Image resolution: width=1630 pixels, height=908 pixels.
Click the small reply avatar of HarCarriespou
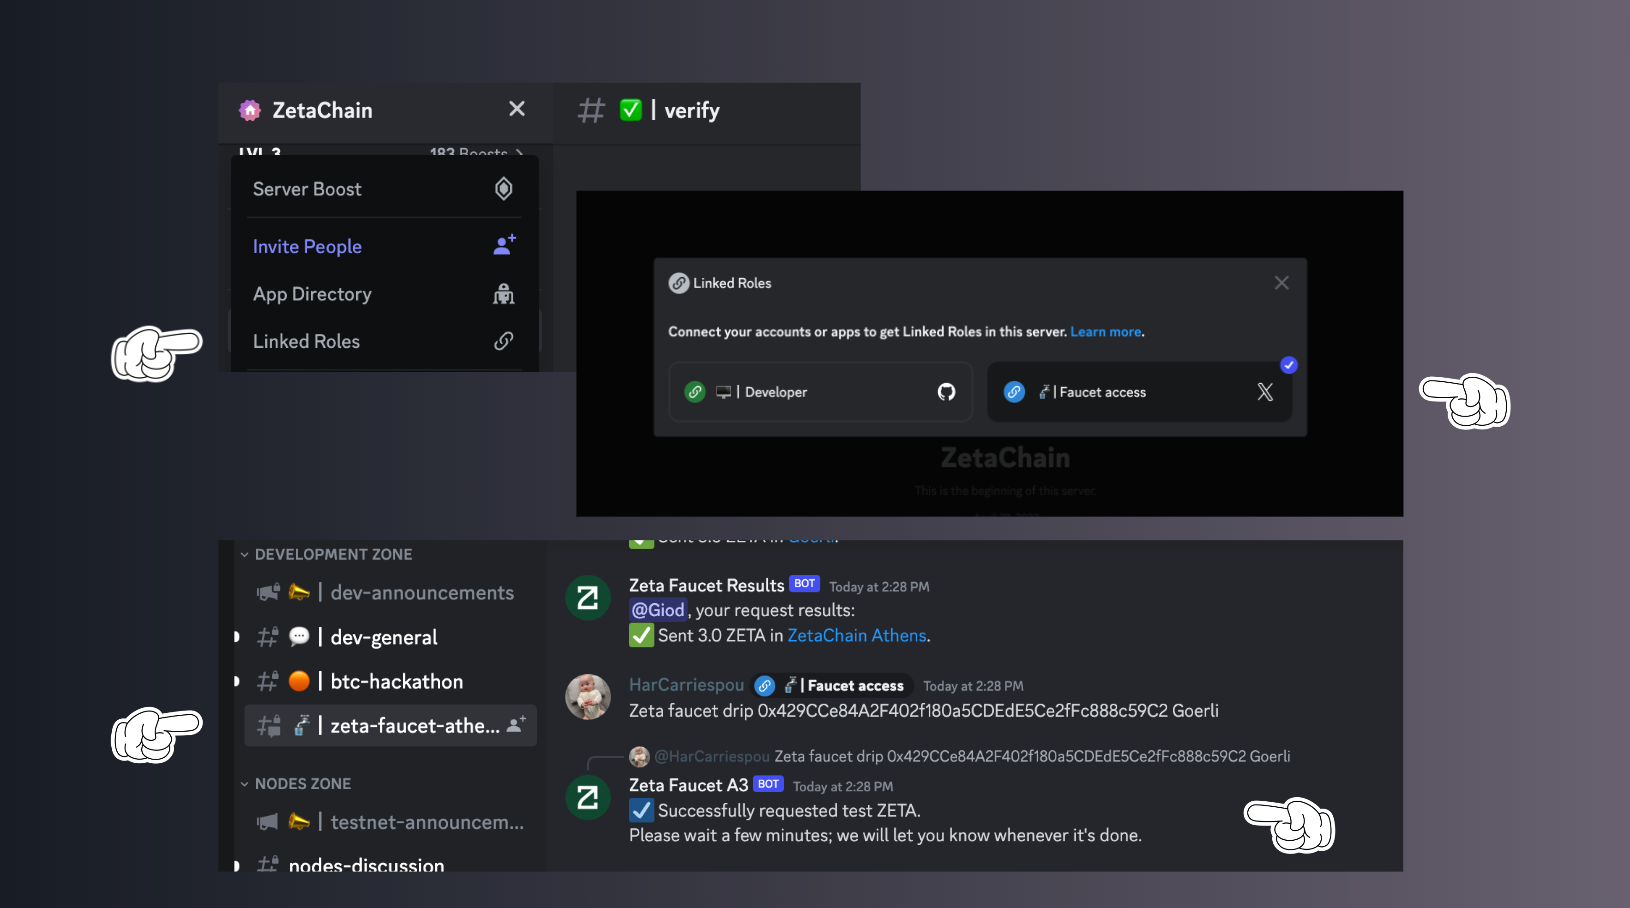[640, 756]
